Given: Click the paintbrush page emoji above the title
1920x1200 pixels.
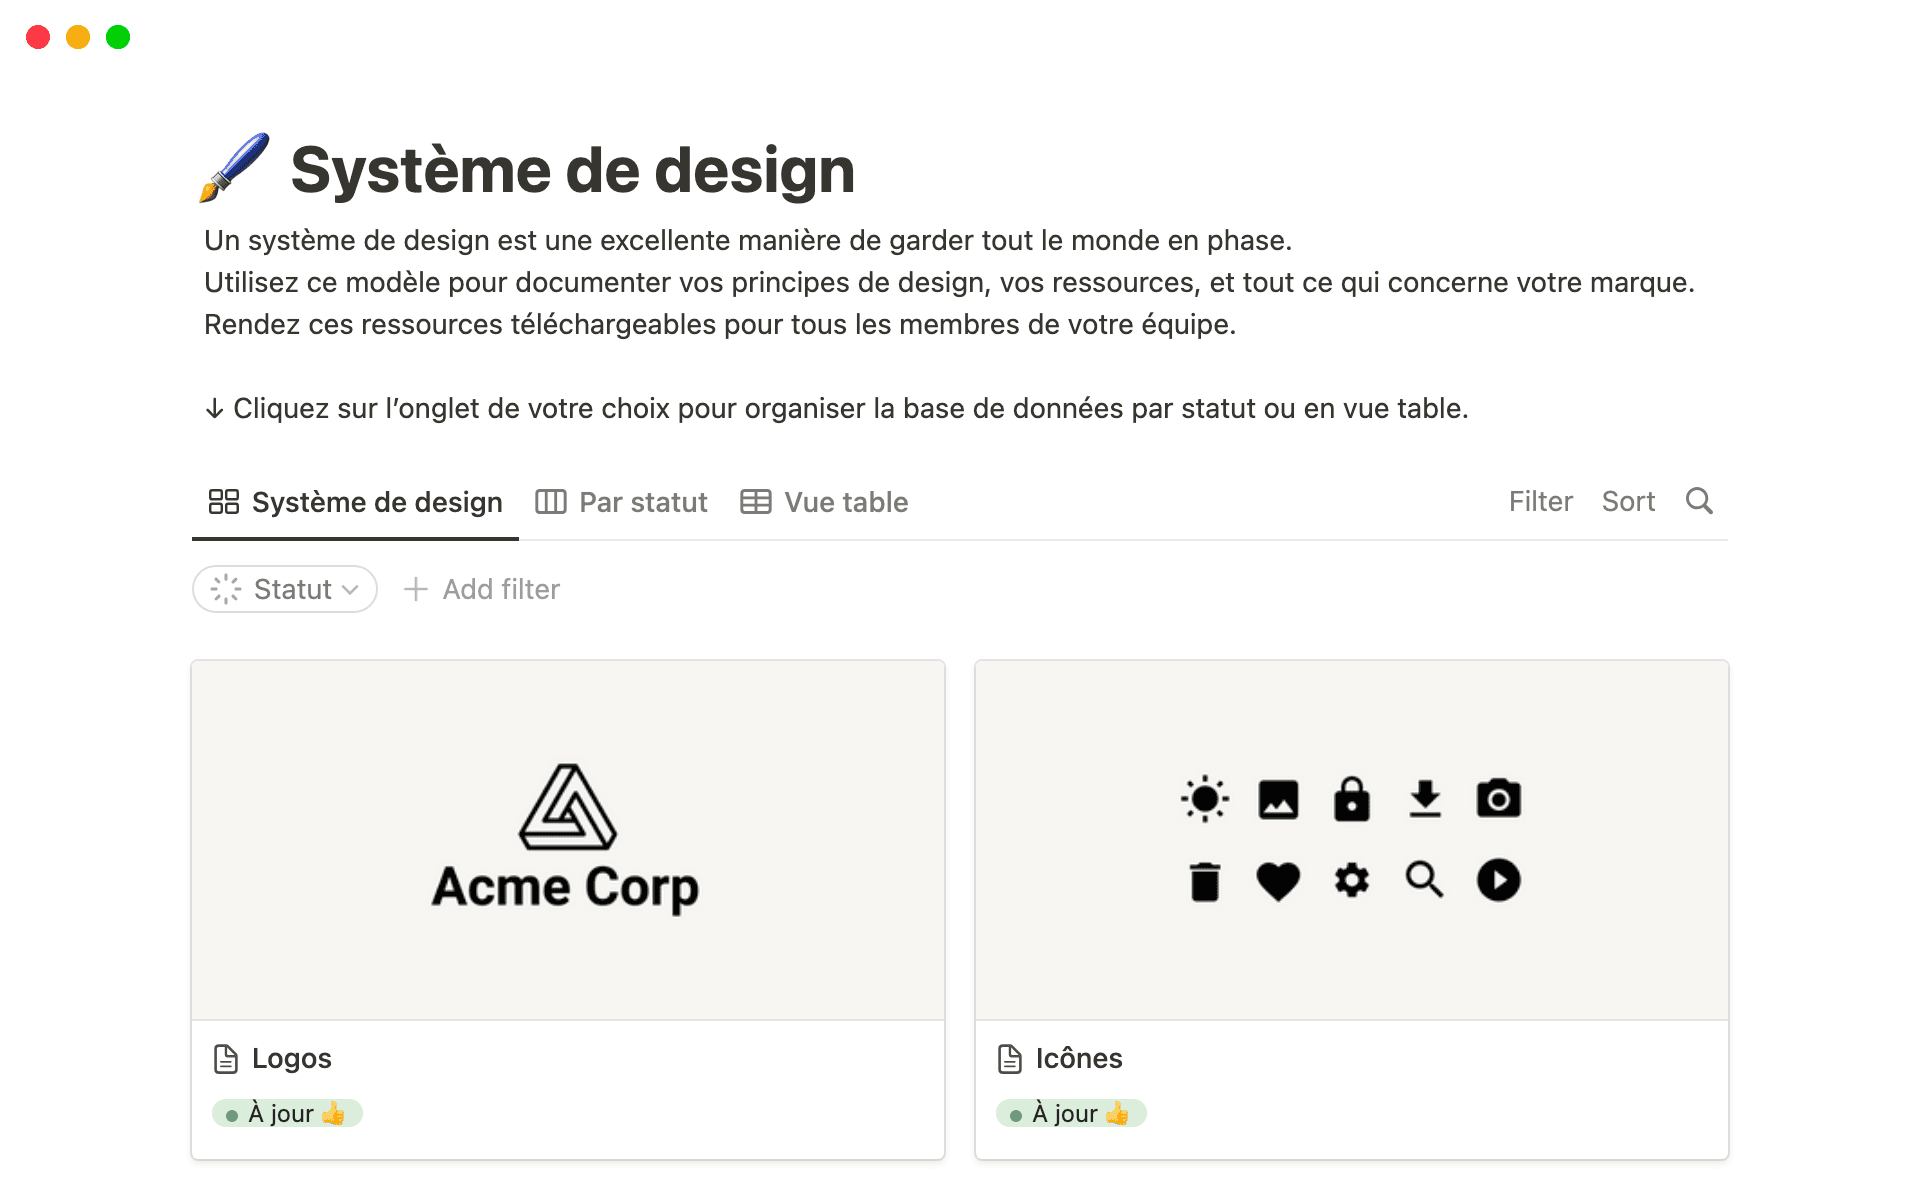Looking at the screenshot, I should coord(235,168).
